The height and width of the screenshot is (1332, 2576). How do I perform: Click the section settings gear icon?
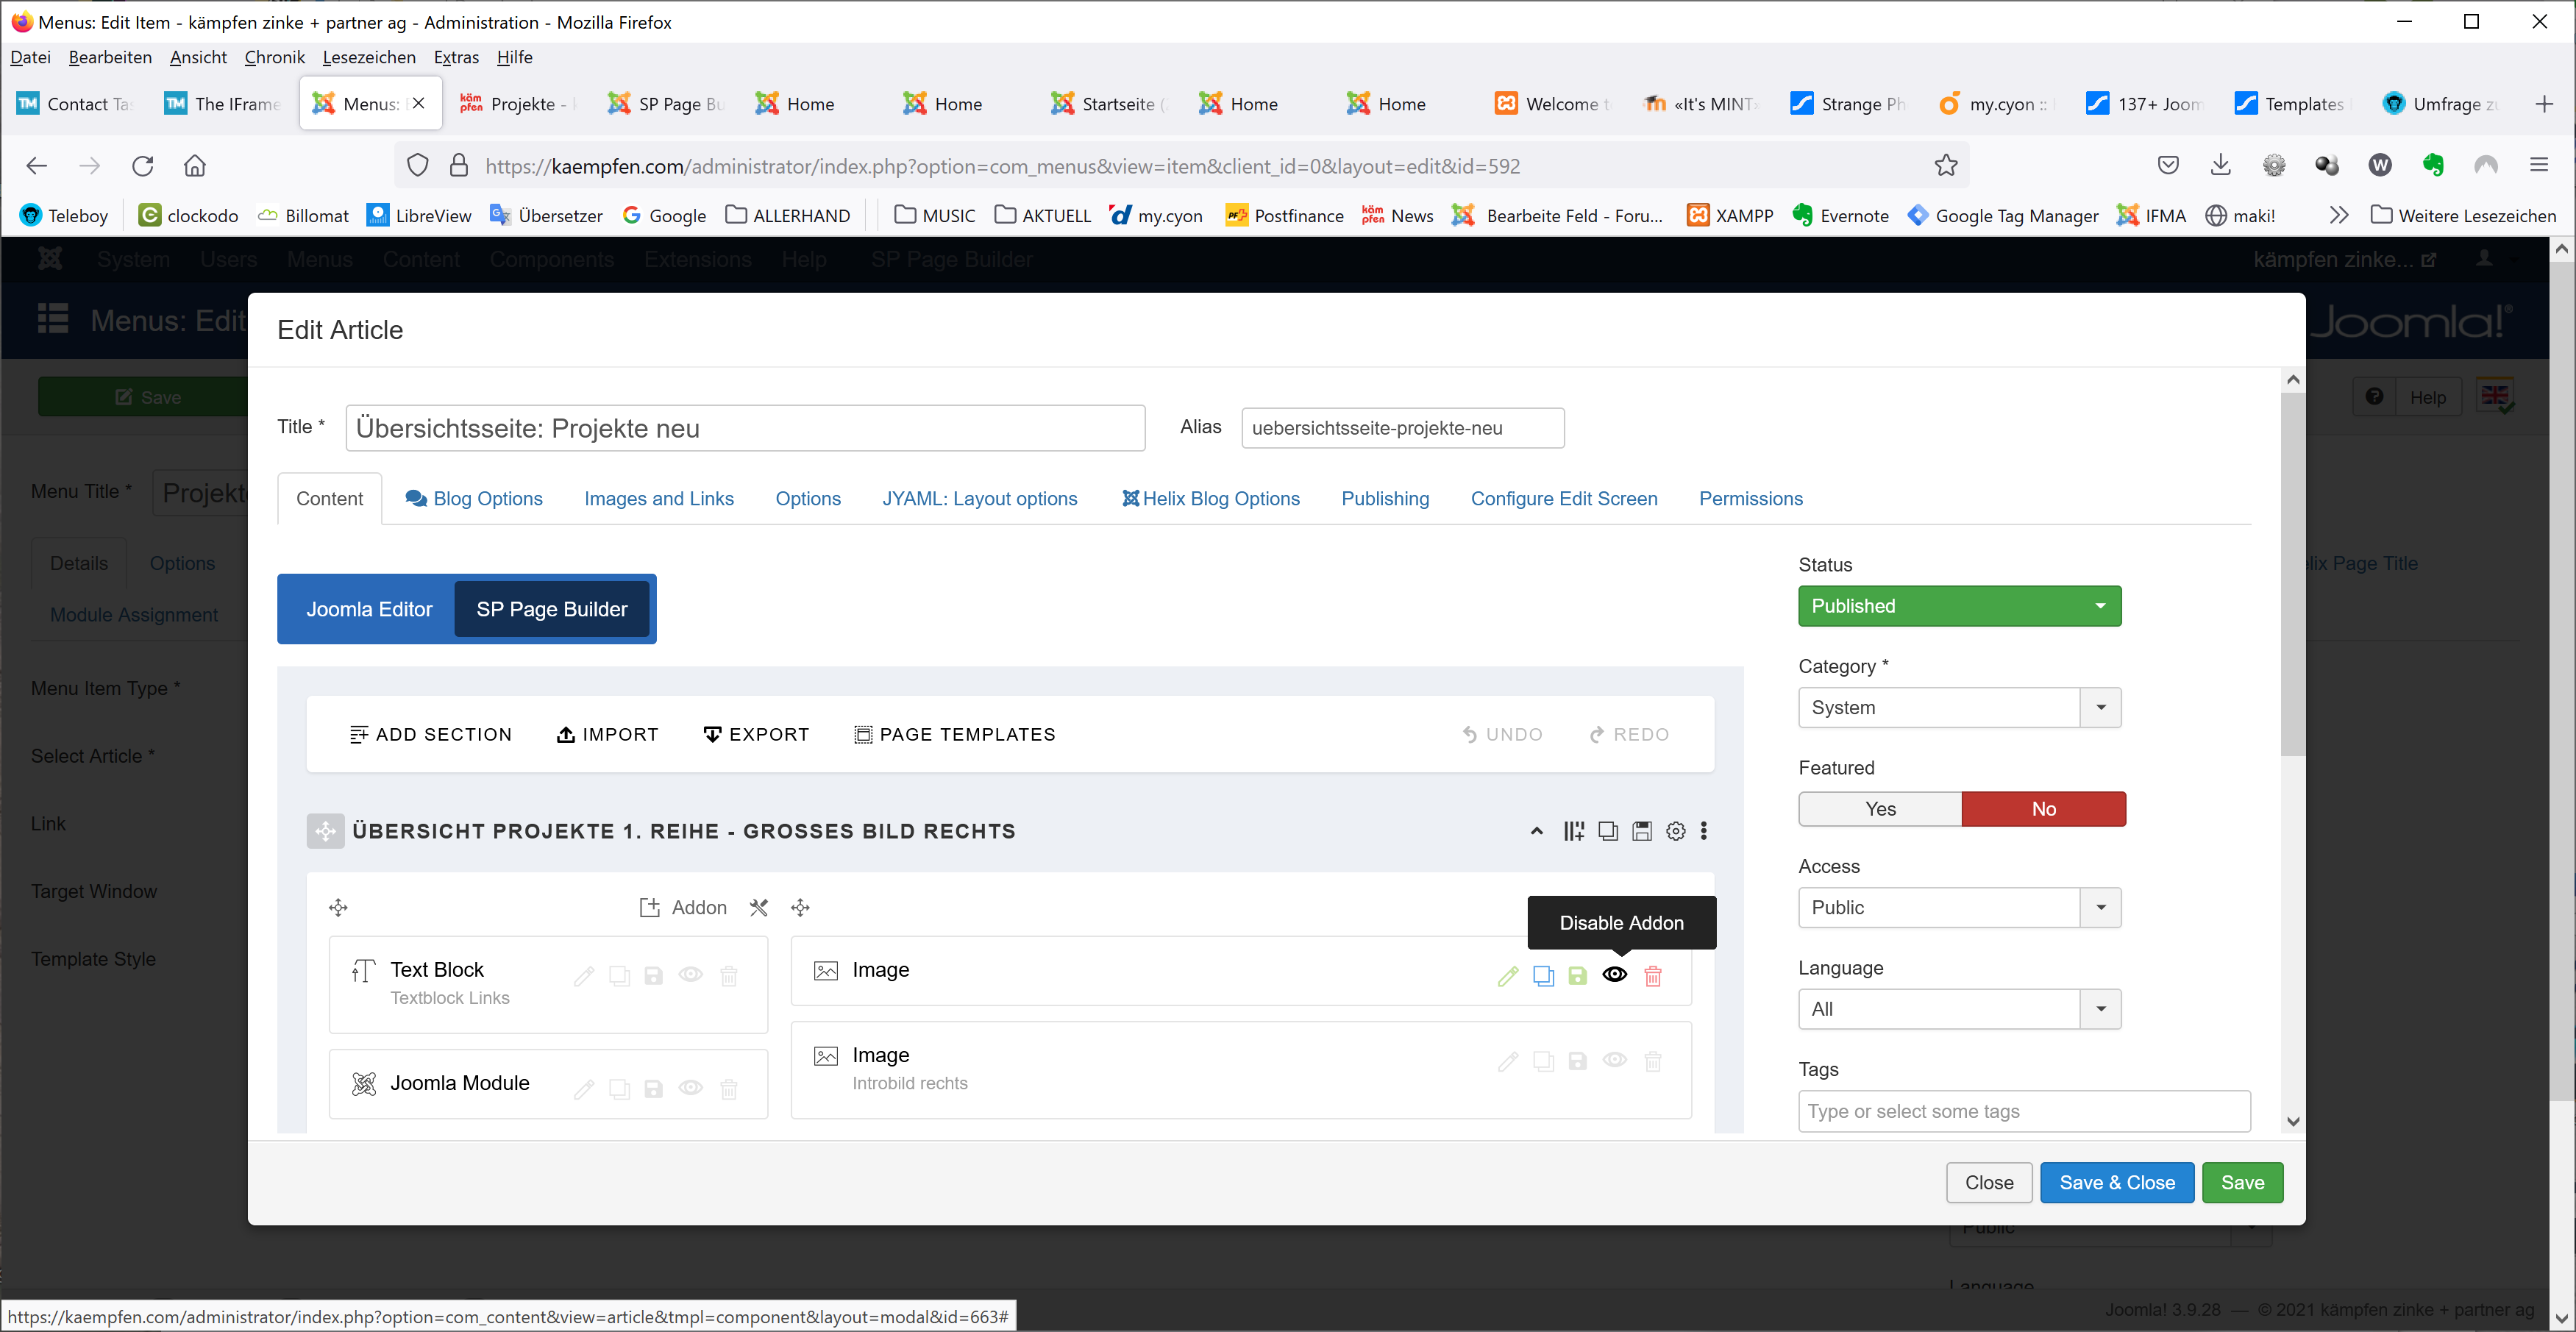[x=1676, y=831]
